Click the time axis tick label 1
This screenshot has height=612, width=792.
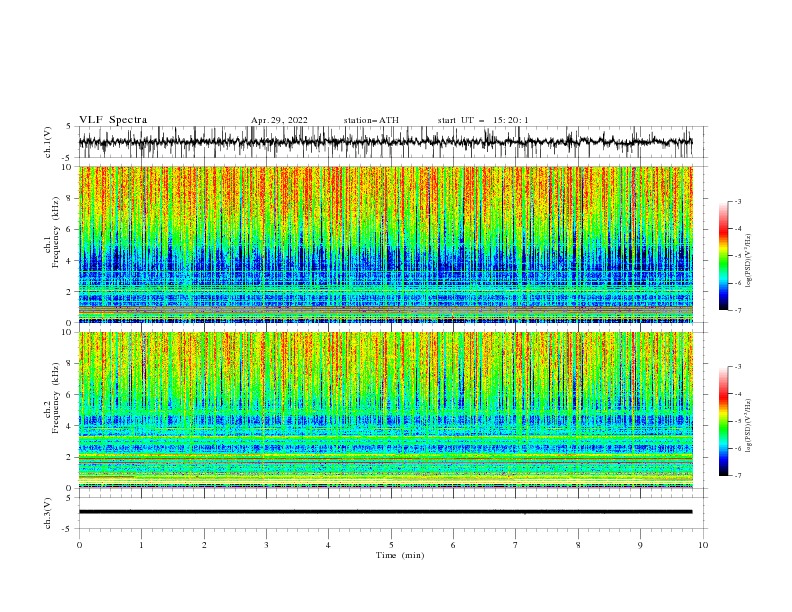141,545
